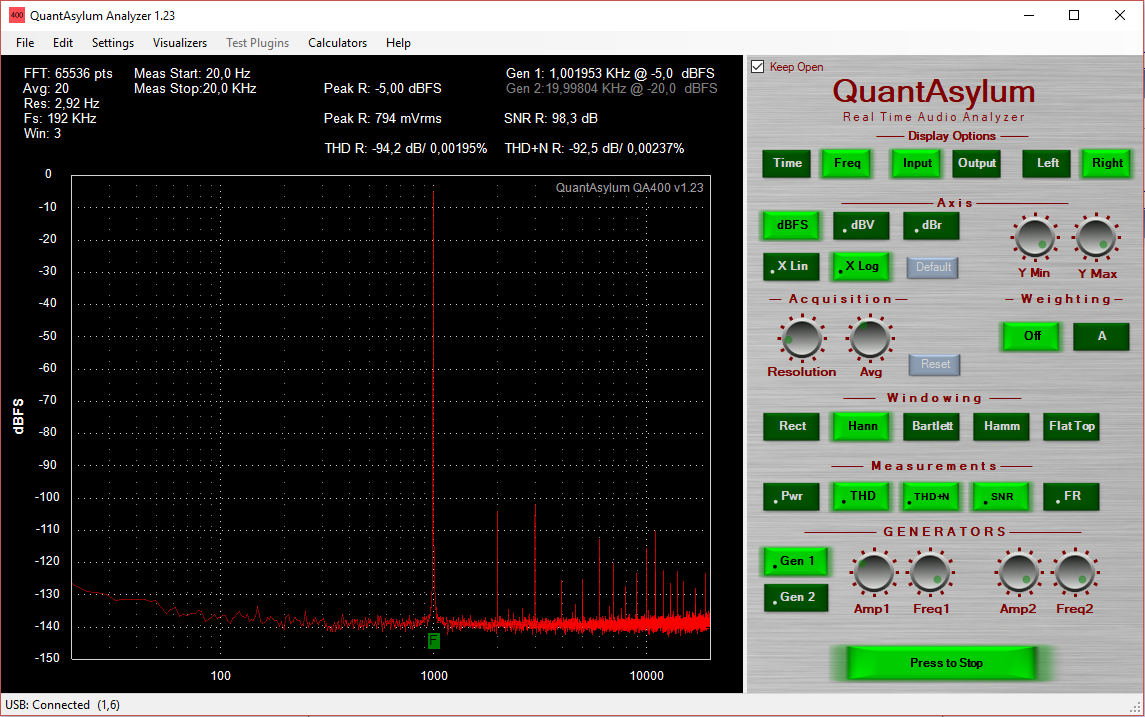Select Rect window function
The width and height of the screenshot is (1145, 717).
click(792, 426)
